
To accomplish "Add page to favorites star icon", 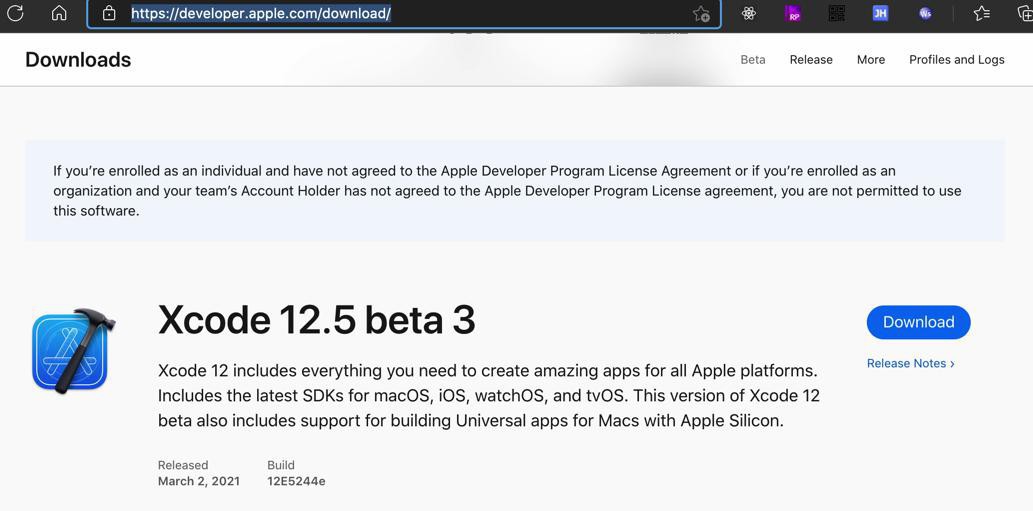I will tap(702, 14).
